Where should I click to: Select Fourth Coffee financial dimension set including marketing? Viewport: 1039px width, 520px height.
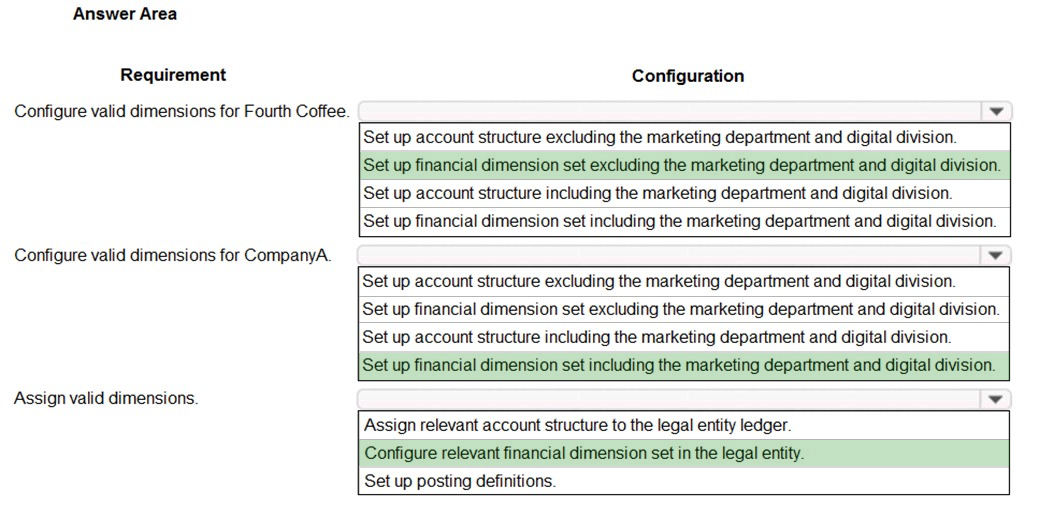[684, 221]
